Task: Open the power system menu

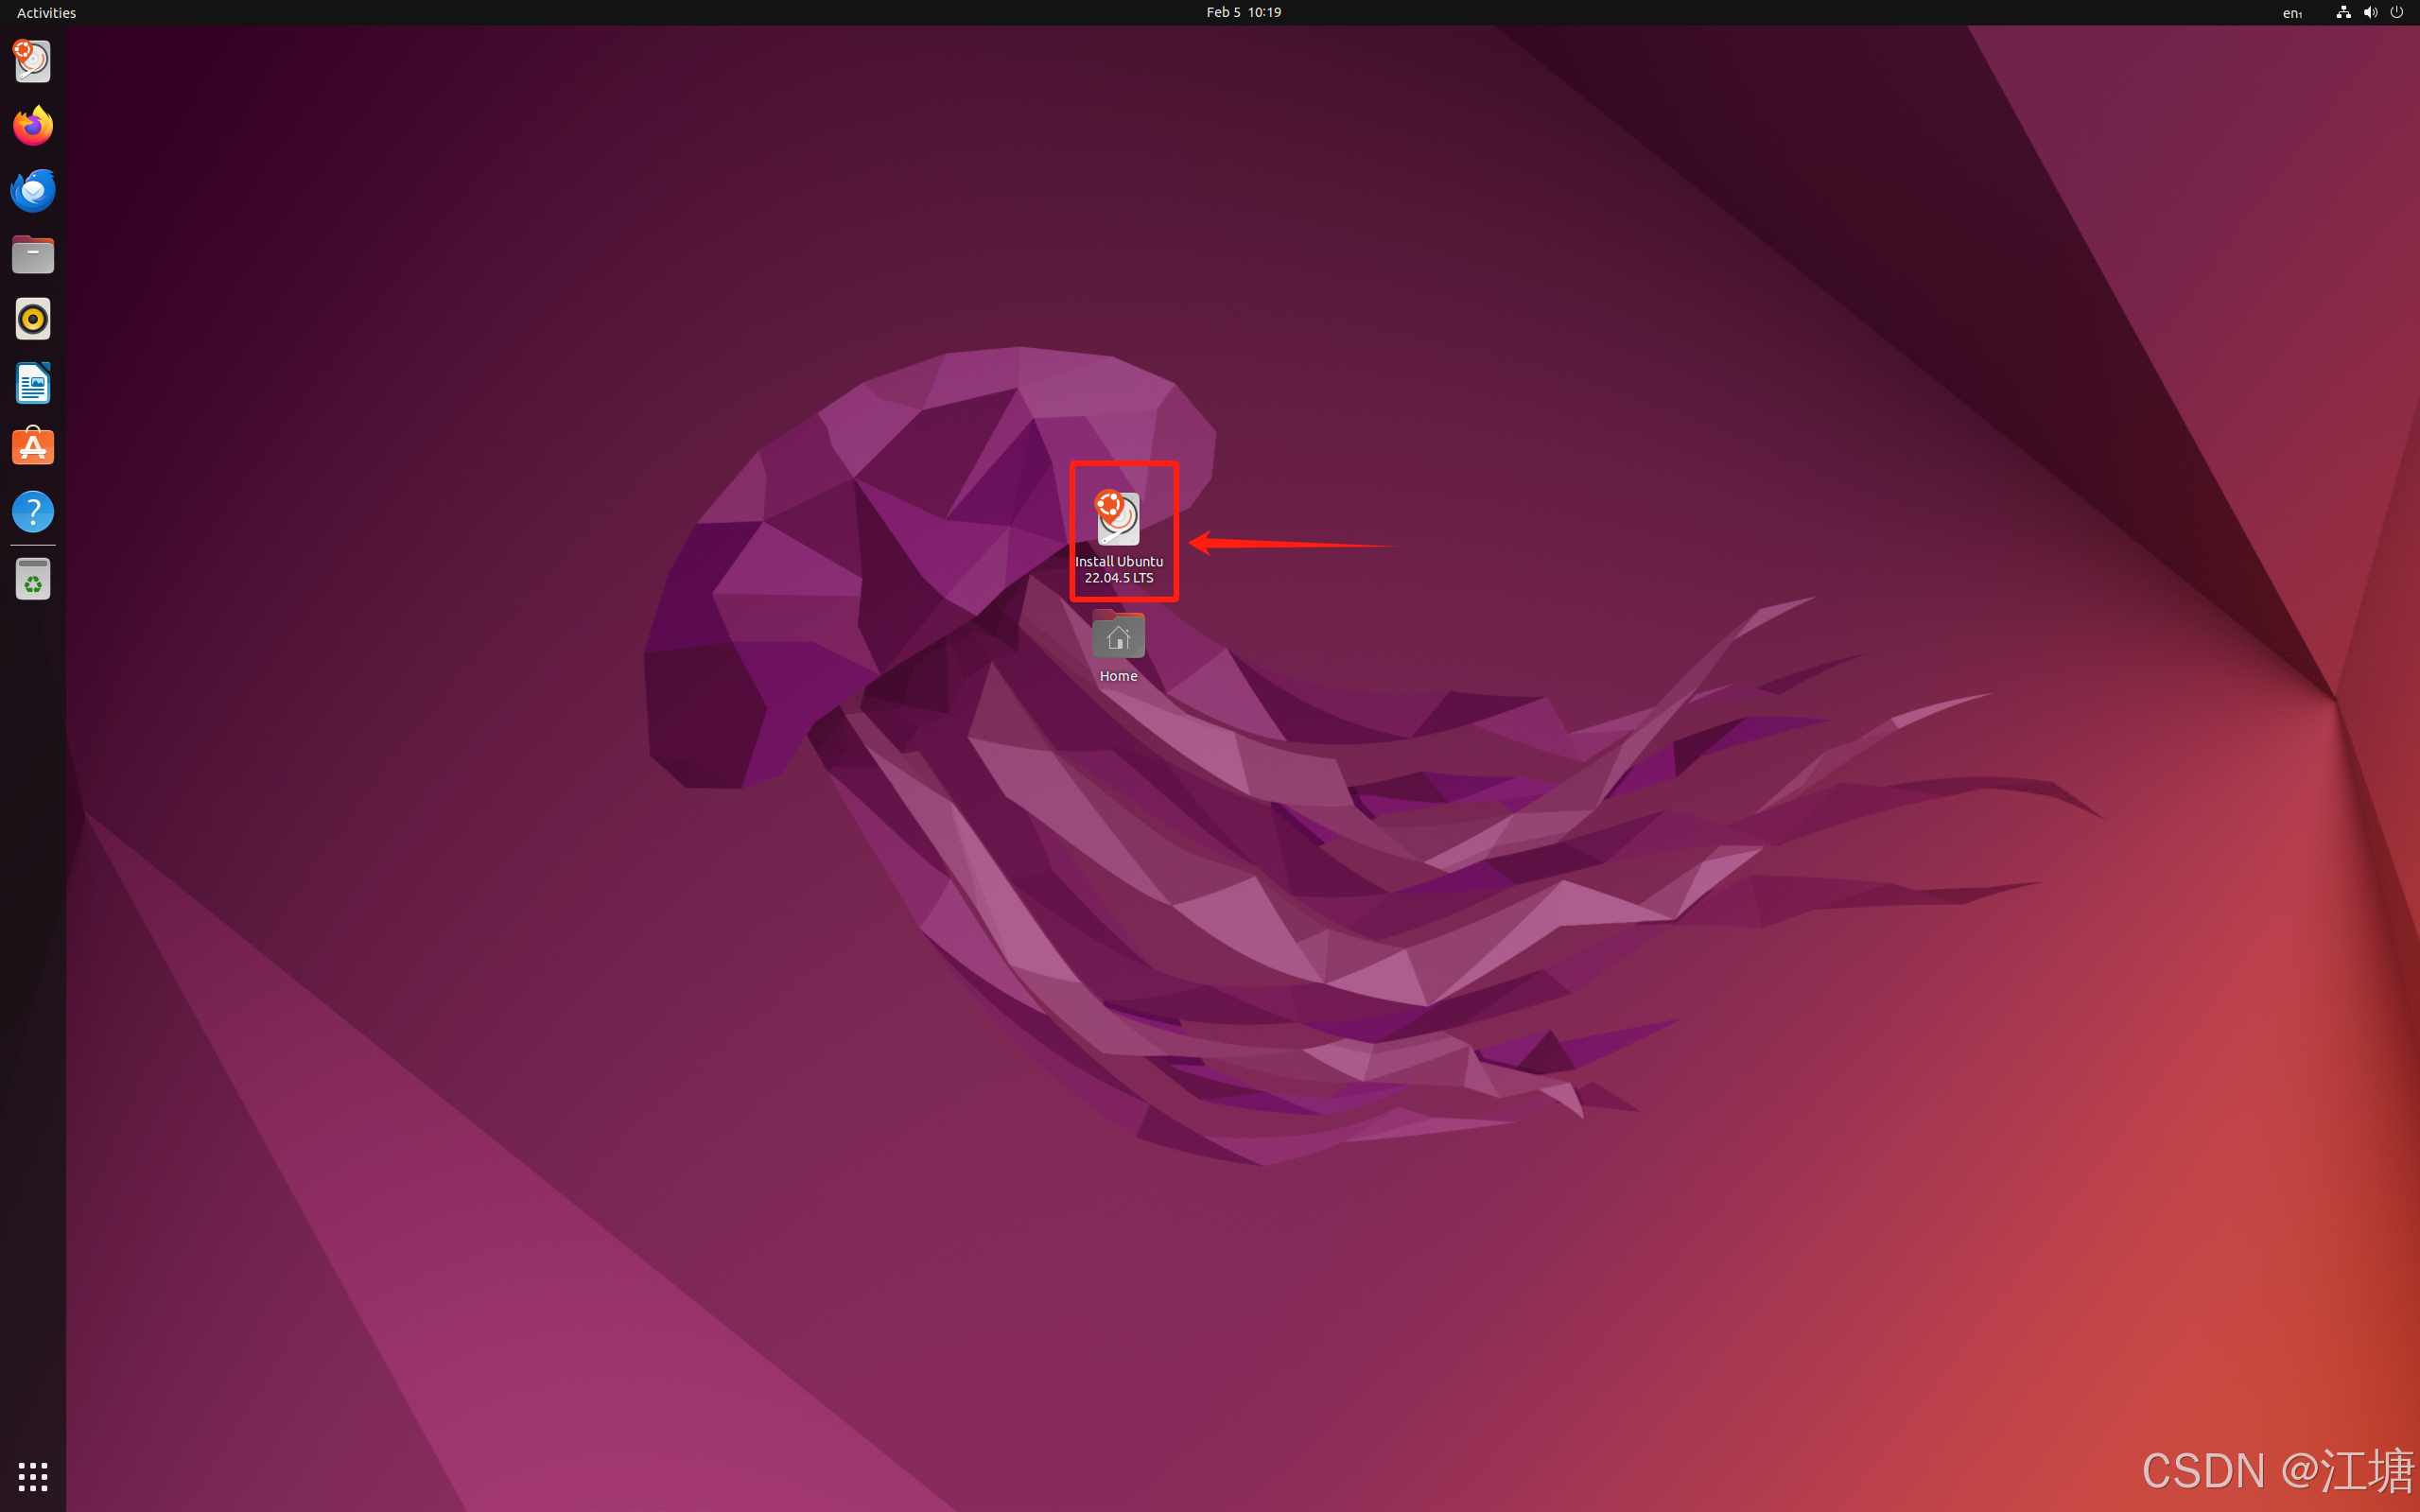Action: pos(2397,13)
